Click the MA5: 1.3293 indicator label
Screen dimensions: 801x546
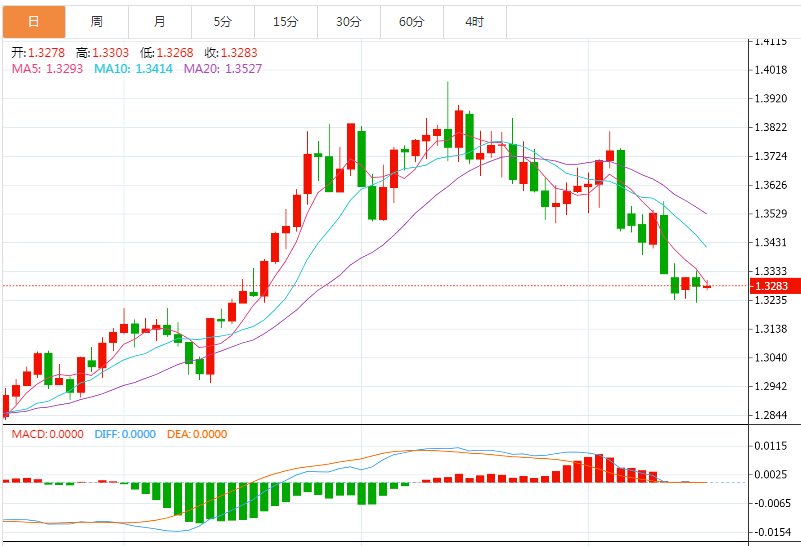coord(48,69)
